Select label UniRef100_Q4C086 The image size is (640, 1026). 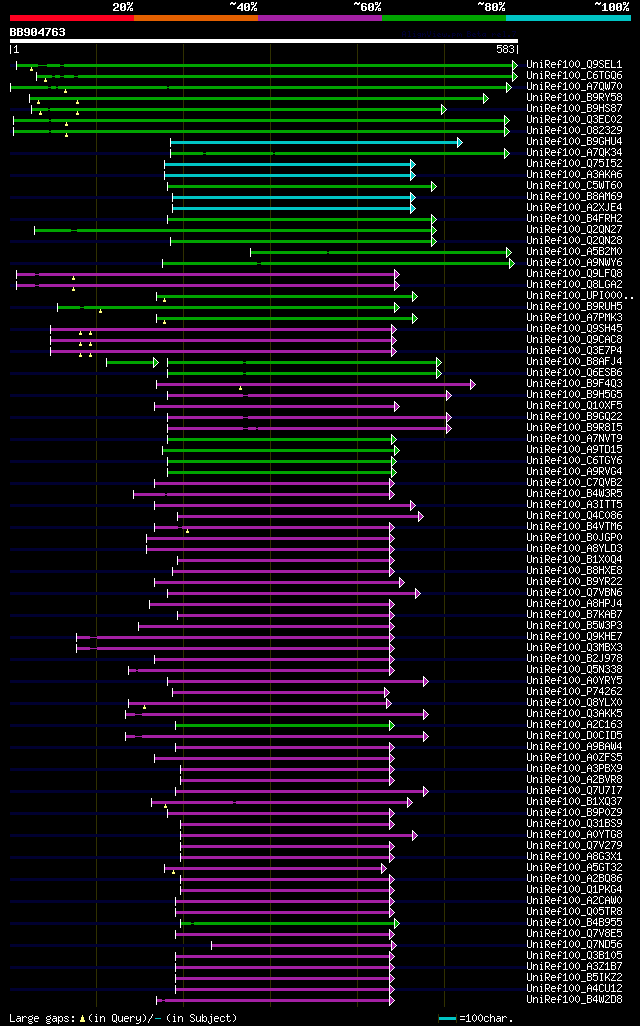tap(574, 516)
